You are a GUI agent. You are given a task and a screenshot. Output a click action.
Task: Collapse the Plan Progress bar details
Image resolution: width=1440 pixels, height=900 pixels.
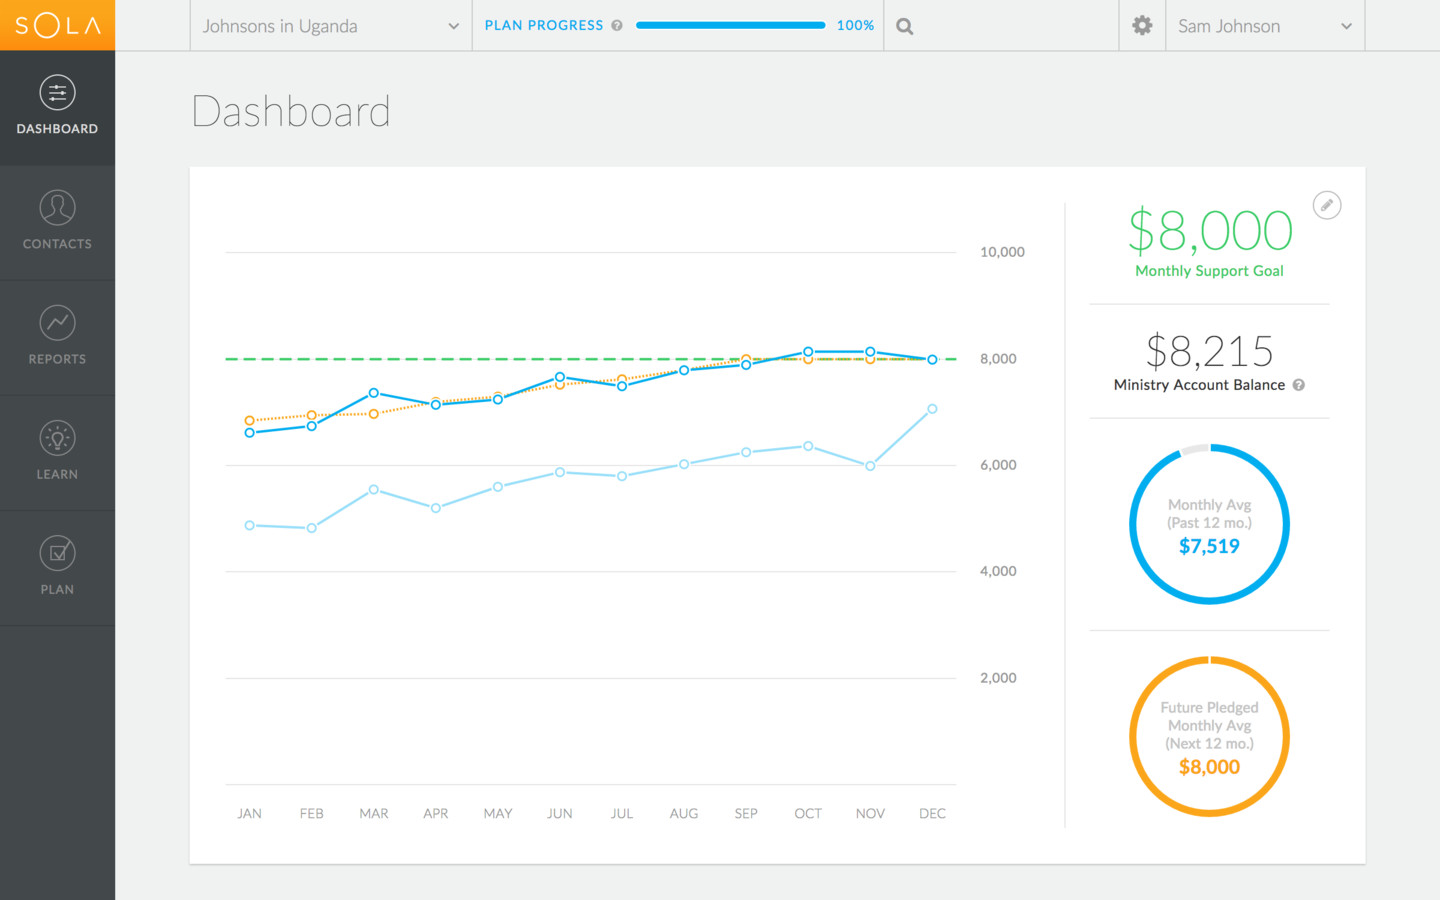730,24
